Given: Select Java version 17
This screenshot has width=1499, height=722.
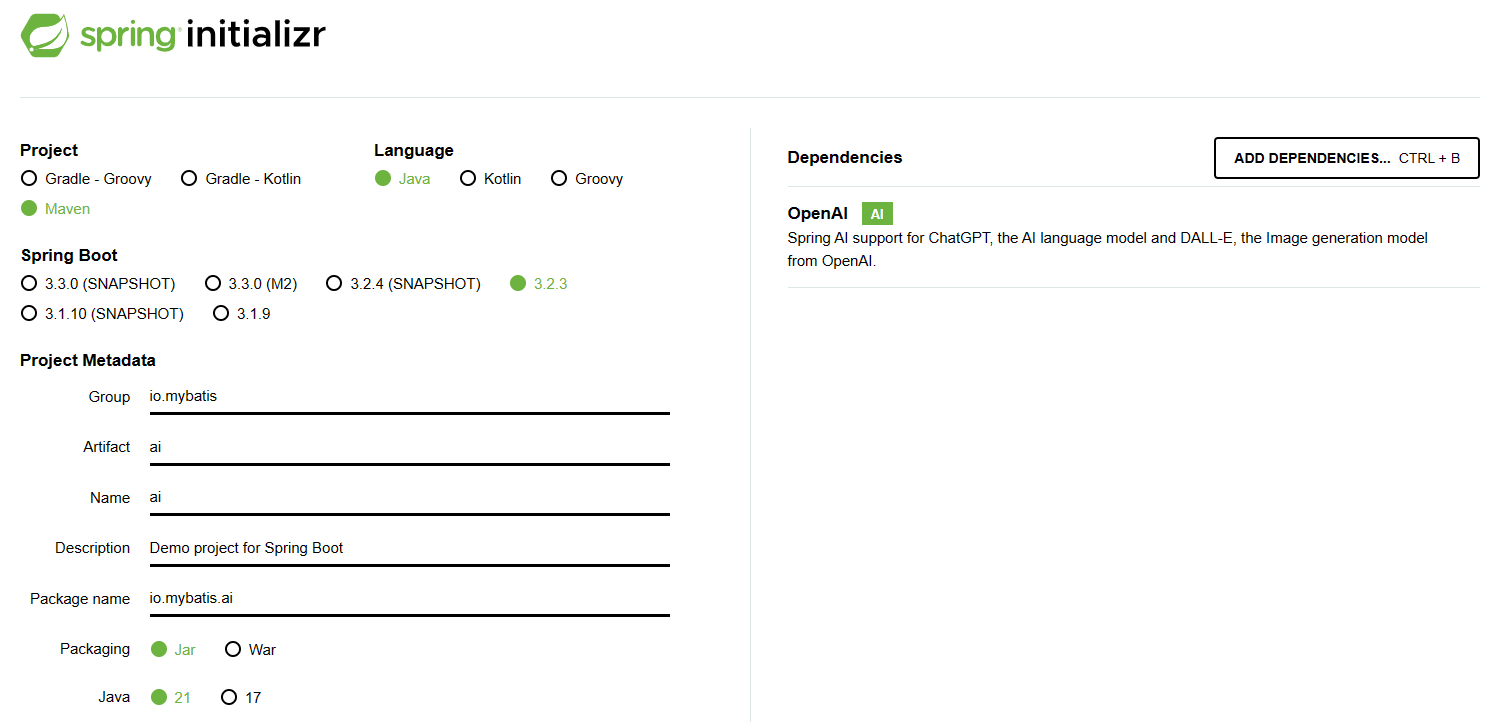Looking at the screenshot, I should point(229,698).
